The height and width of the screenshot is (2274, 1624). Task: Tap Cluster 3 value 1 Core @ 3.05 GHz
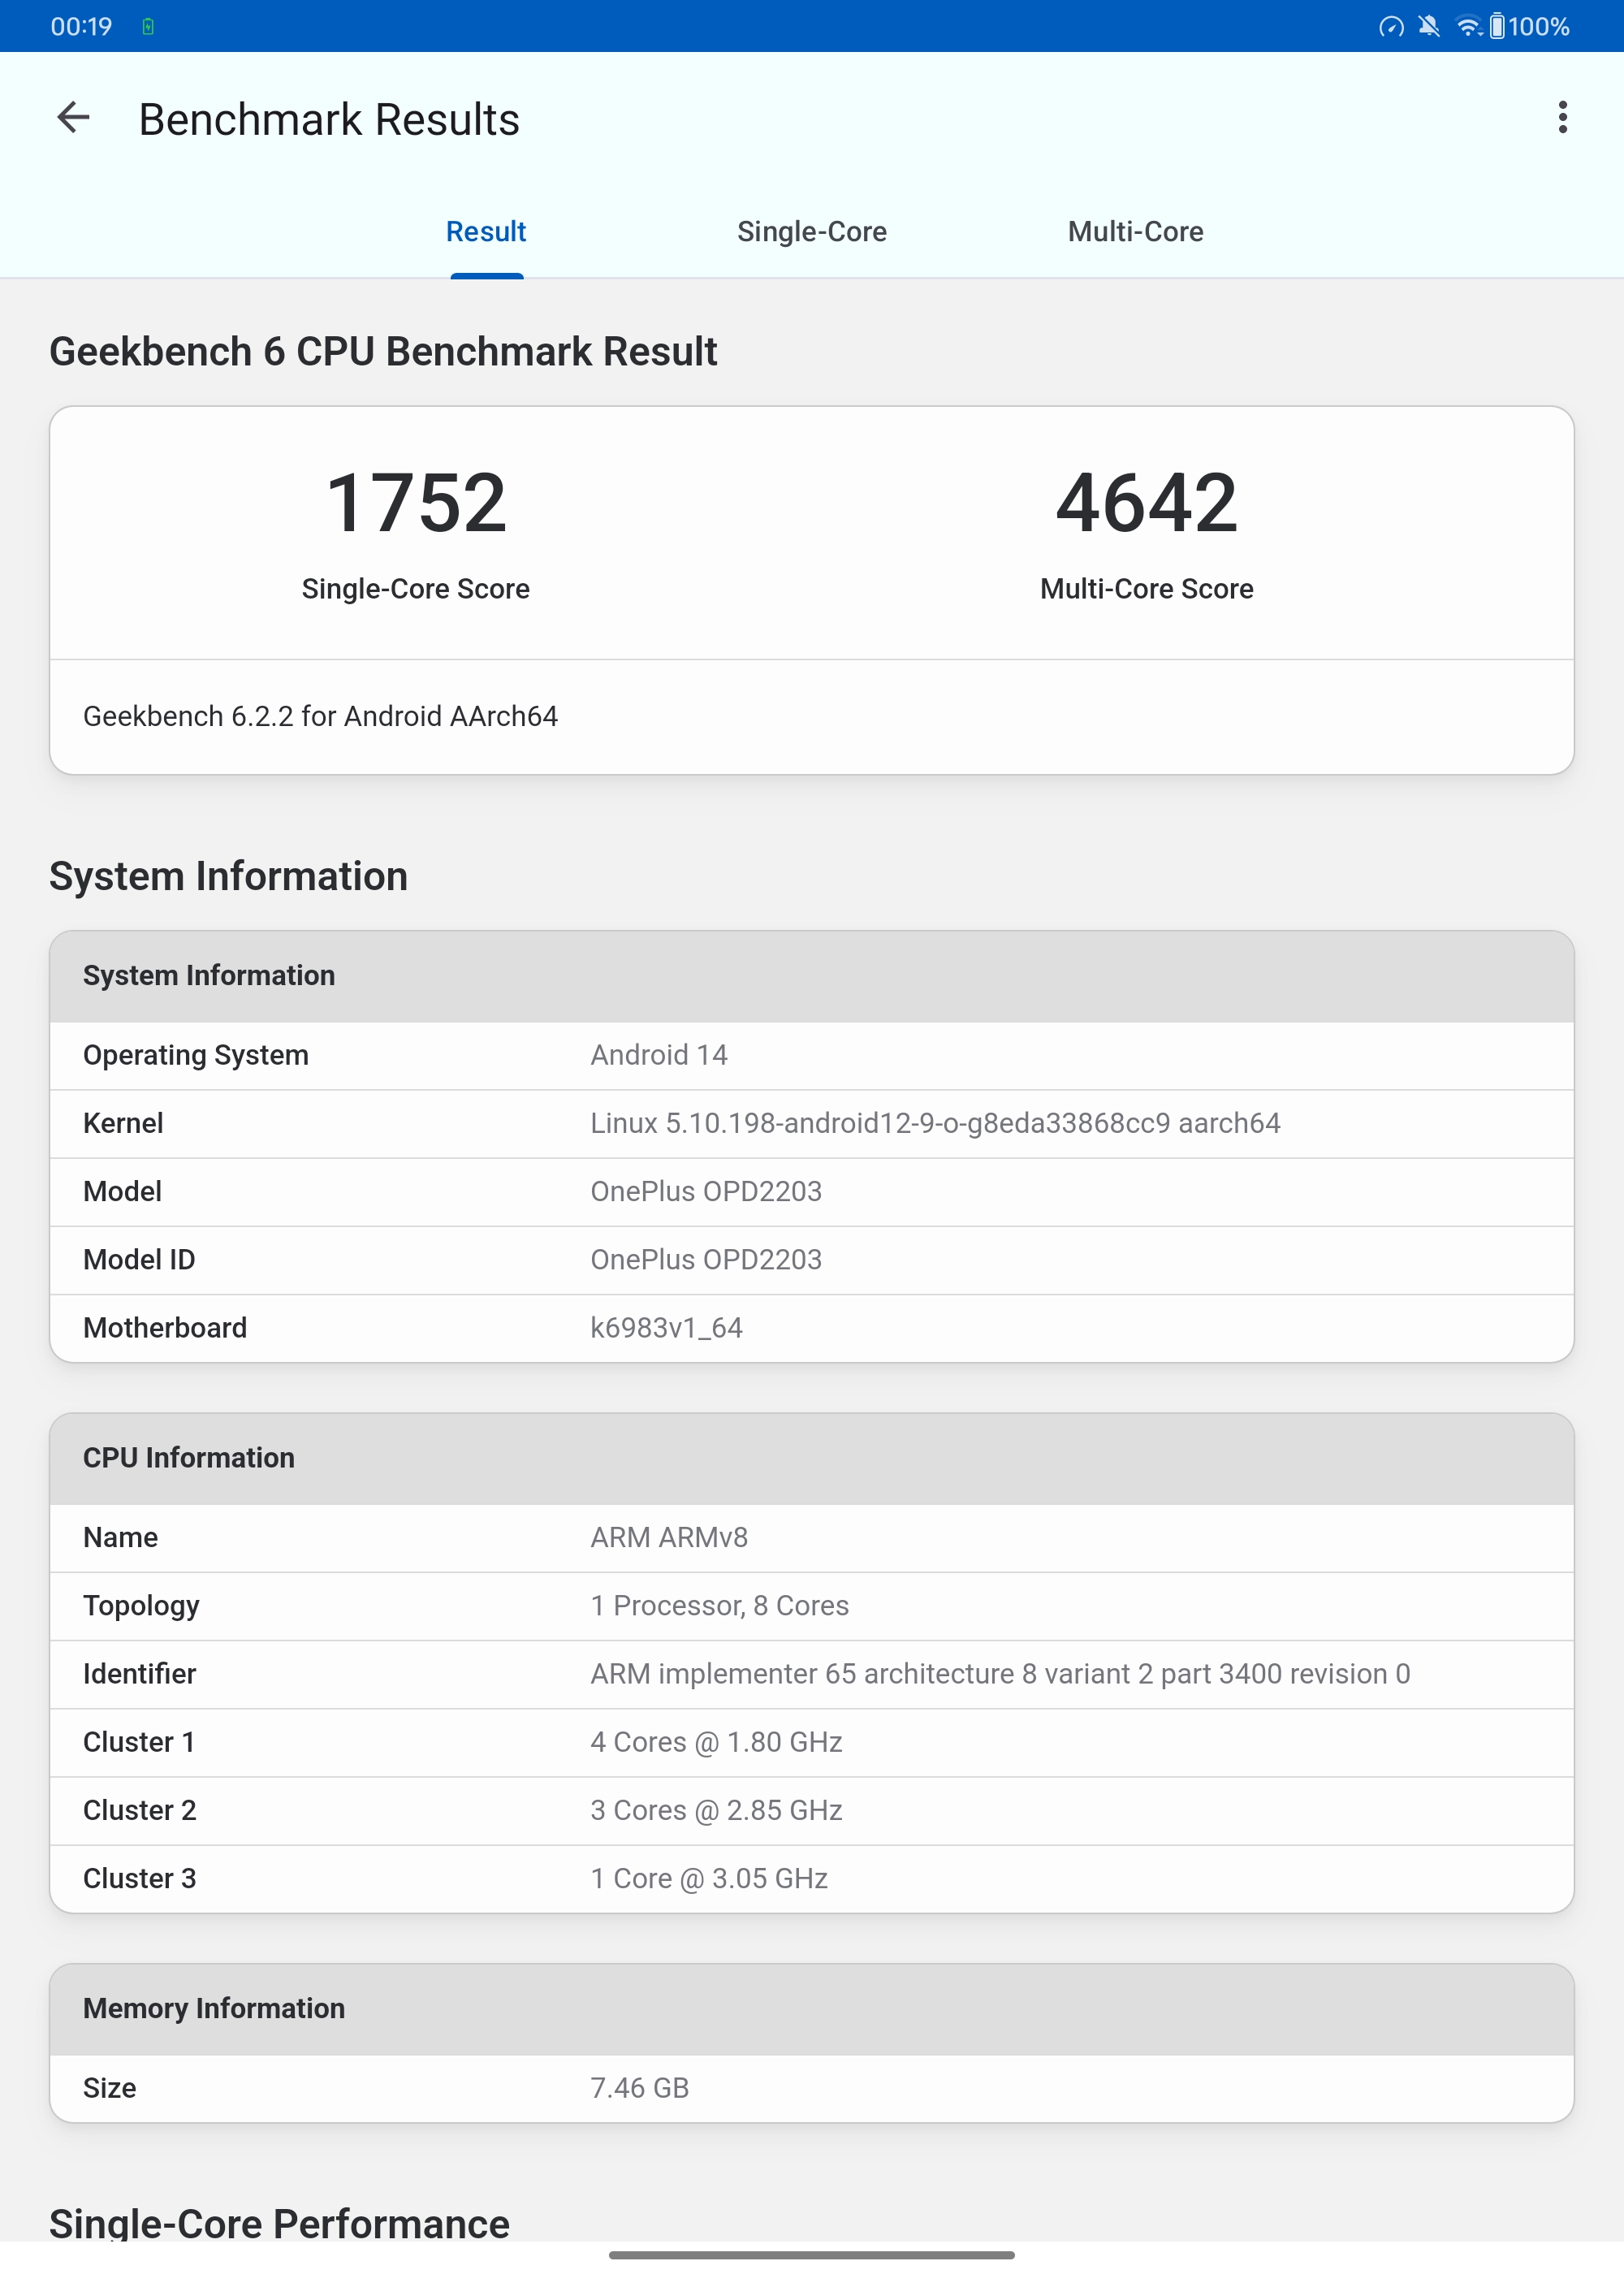pos(709,1878)
